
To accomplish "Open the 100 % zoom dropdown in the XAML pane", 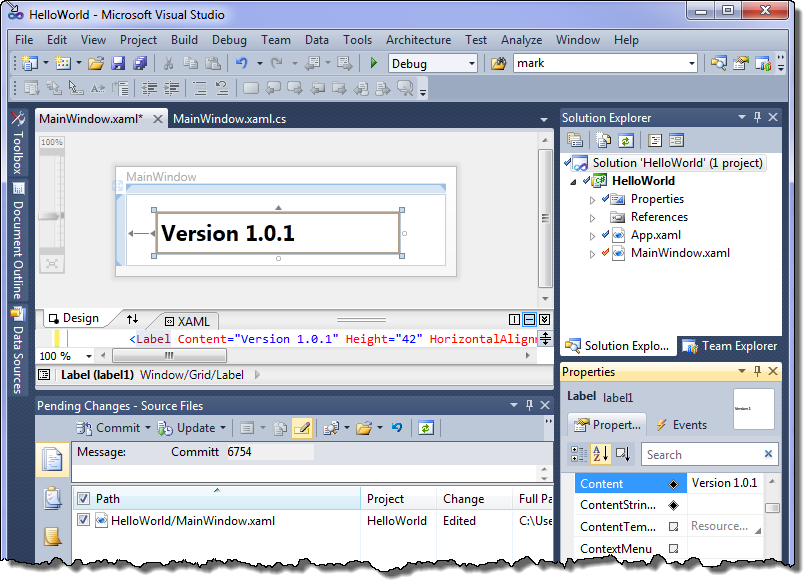I will pos(88,356).
